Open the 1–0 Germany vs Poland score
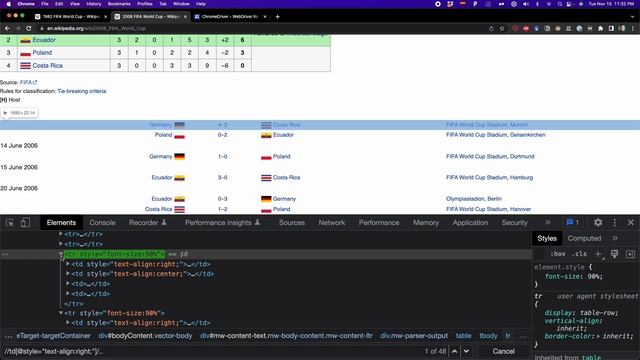Viewport: 640px width, 360px height. tap(222, 156)
